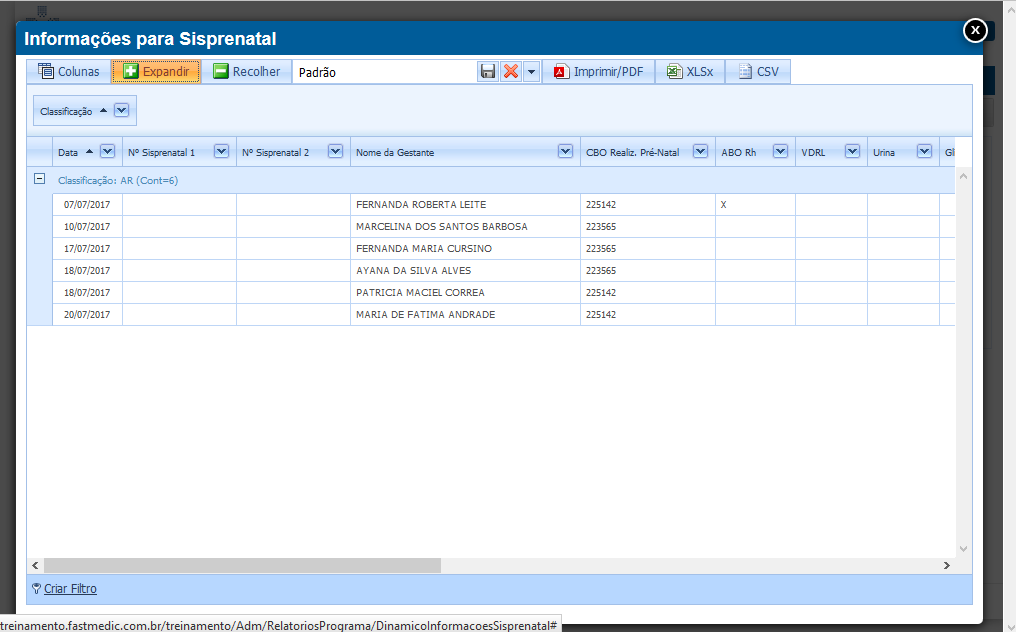Screen dimensions: 1016x632
Task: Open the Classificação group filter dropdown
Action: click(121, 110)
